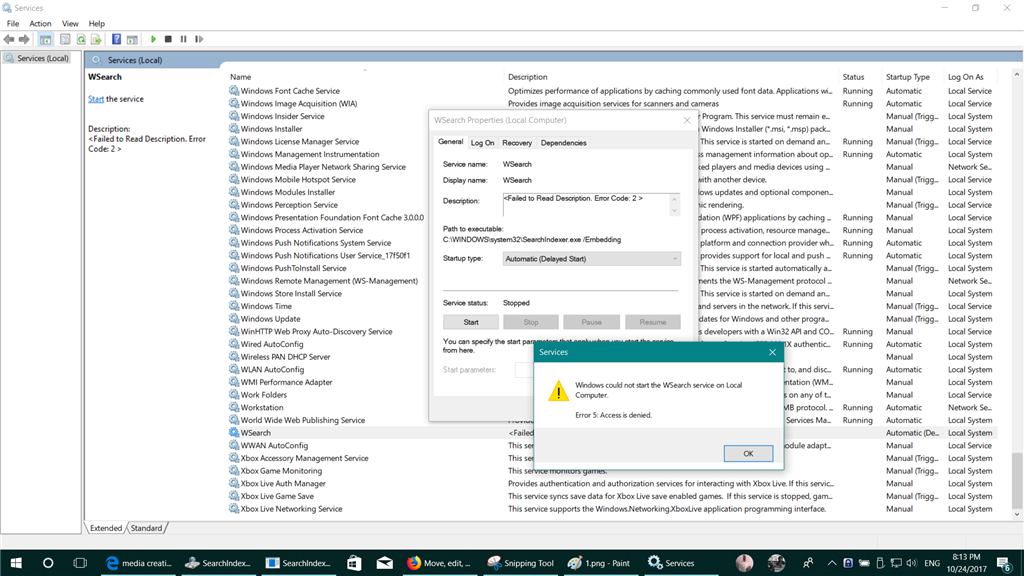Viewport: 1024px width, 576px height.
Task: Switch to the Recovery tab
Action: [x=517, y=143]
